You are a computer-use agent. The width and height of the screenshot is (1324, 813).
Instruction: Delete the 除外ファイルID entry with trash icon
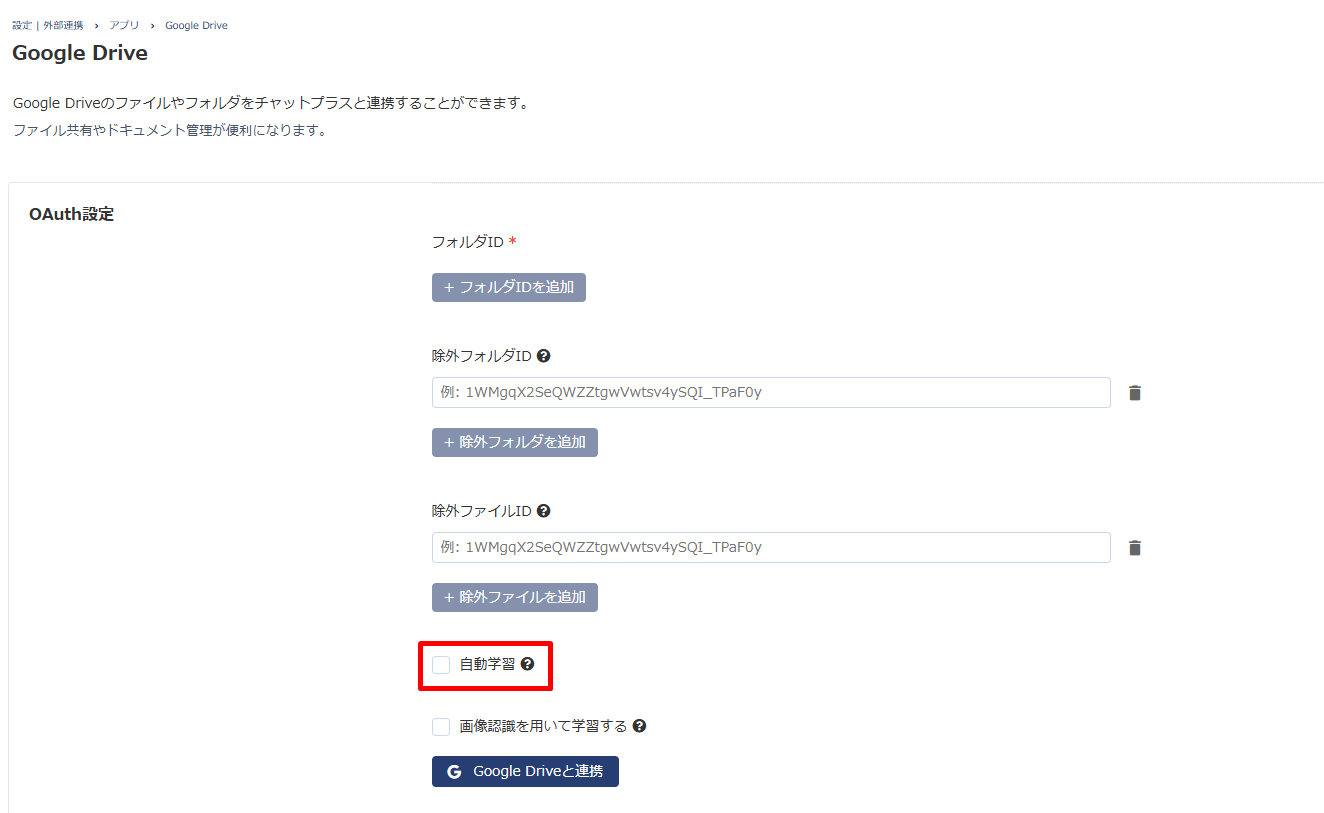coord(1135,548)
